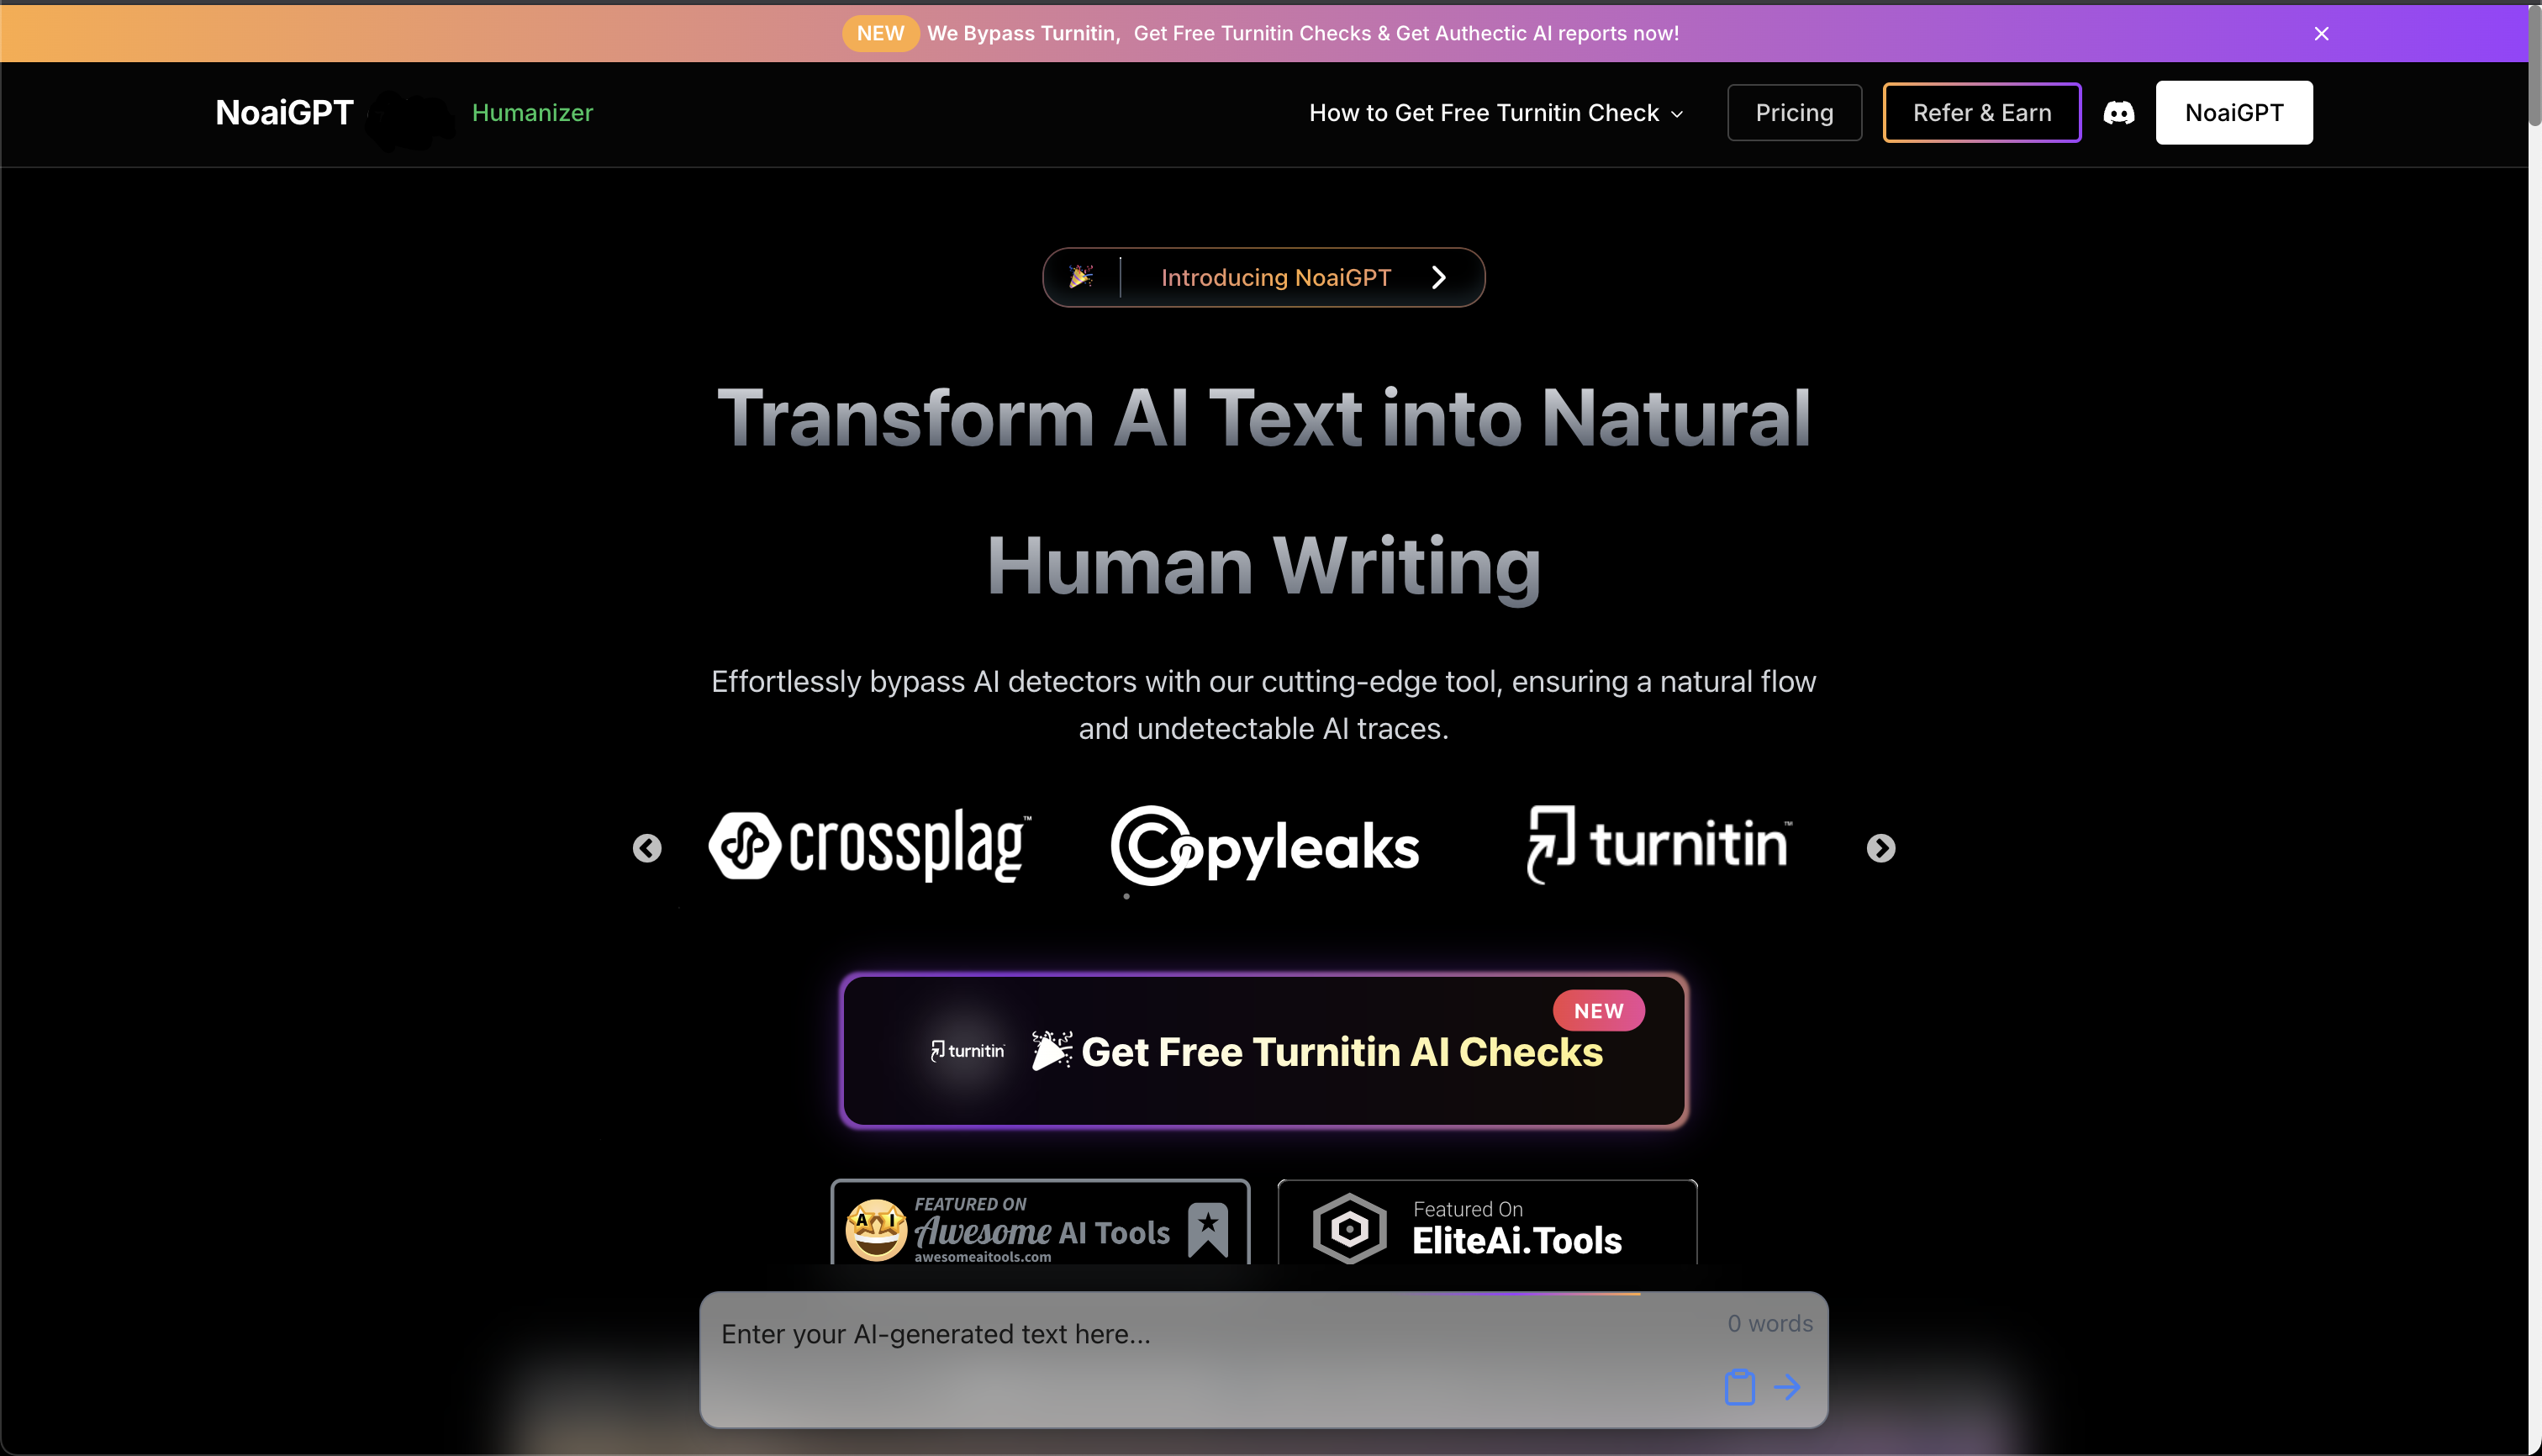2542x1456 pixels.
Task: Click the Copyleaks logo
Action: (1264, 847)
